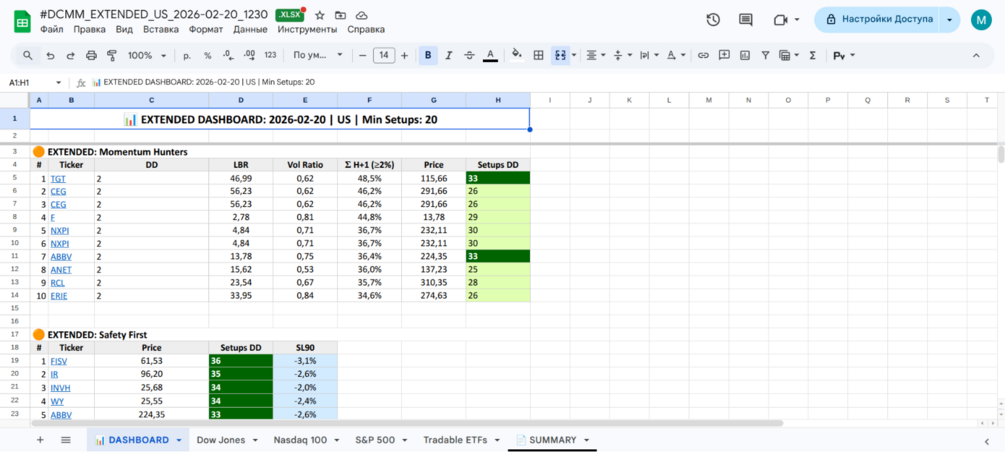
Task: Collapse the toolbar with chevron
Action: tap(976, 56)
